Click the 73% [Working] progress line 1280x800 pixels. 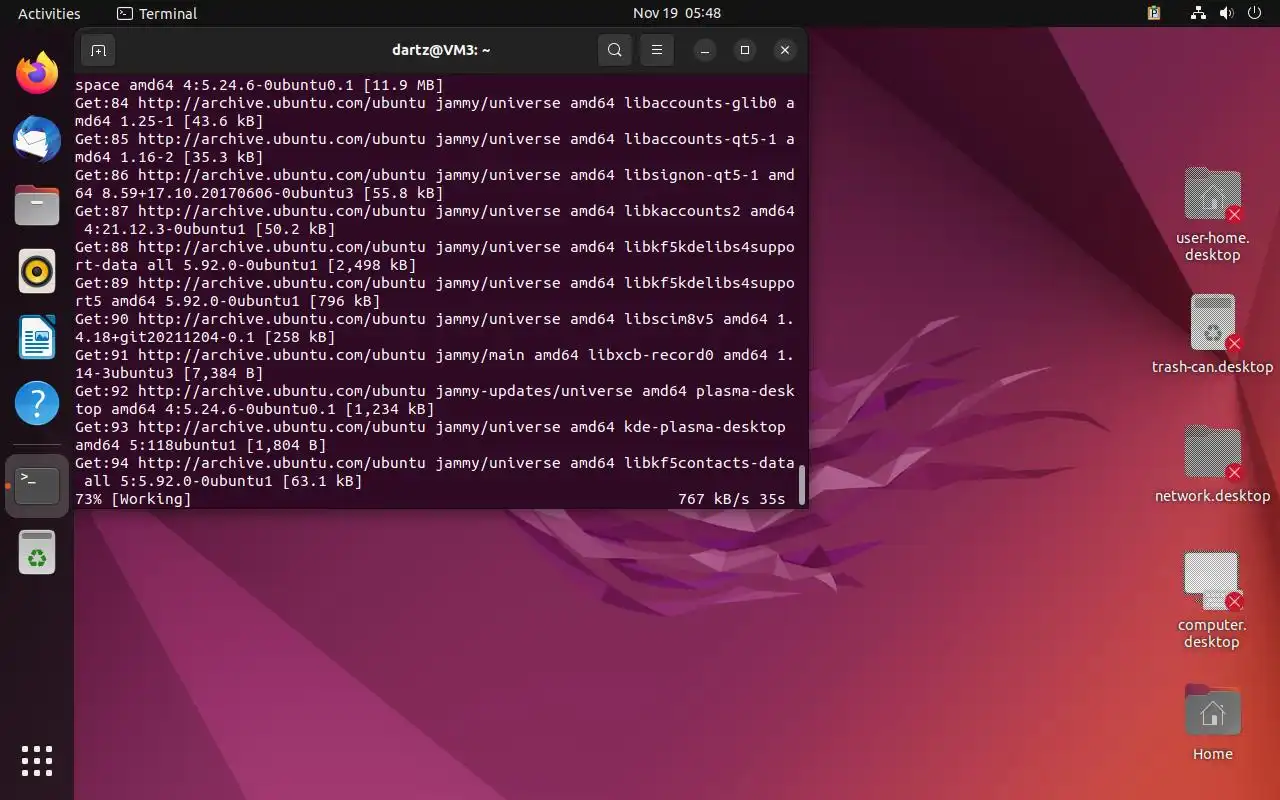tap(133, 499)
